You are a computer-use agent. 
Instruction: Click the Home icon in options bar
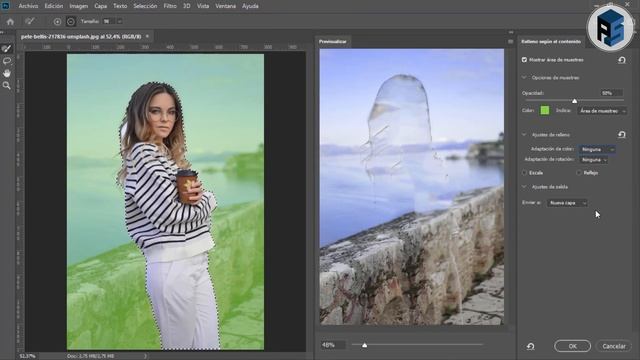[x=10, y=22]
